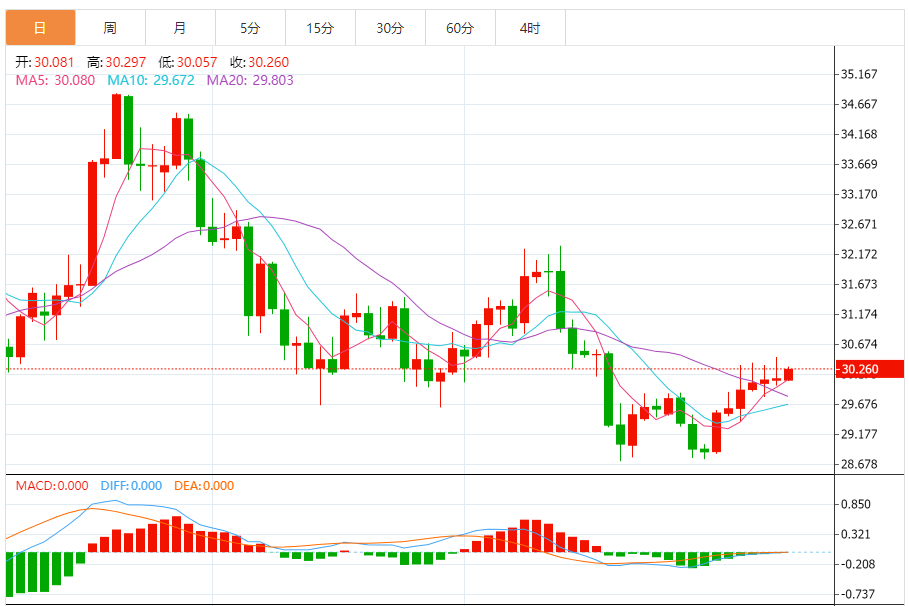Image resolution: width=909 pixels, height=606 pixels.
Task: Click the latest rightmost red candlestick
Action: 788,375
